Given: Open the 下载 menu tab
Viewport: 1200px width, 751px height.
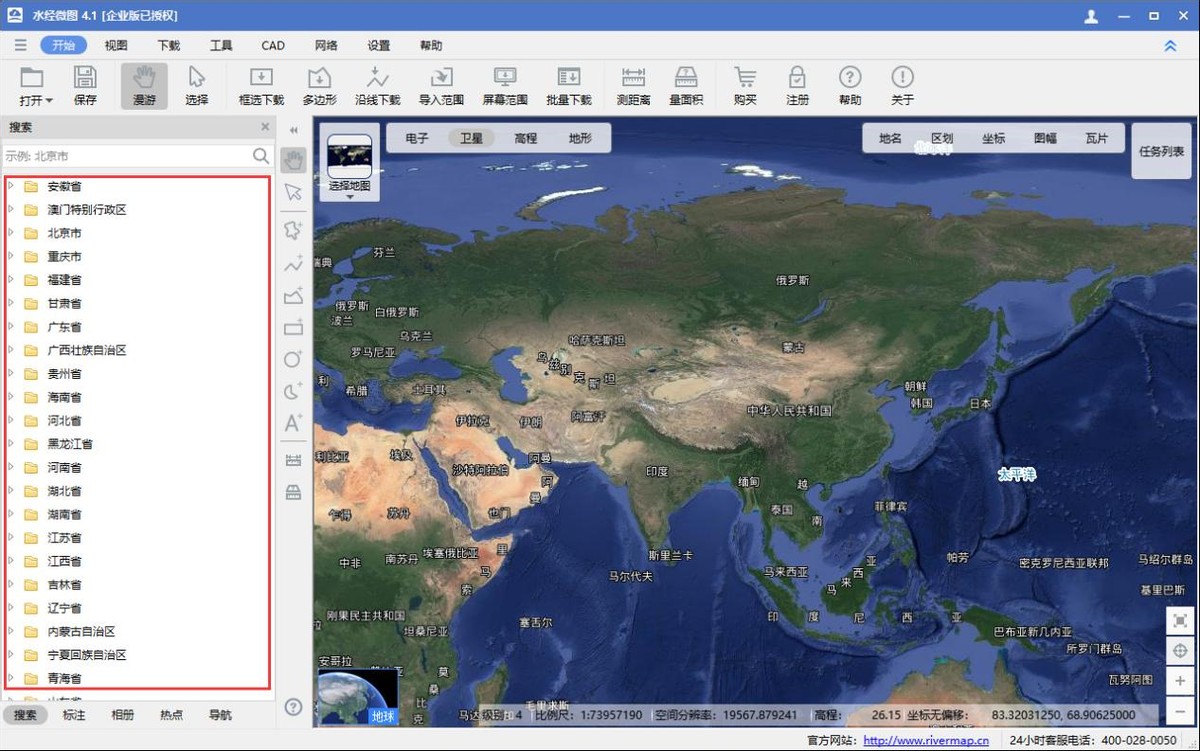Looking at the screenshot, I should tap(169, 45).
